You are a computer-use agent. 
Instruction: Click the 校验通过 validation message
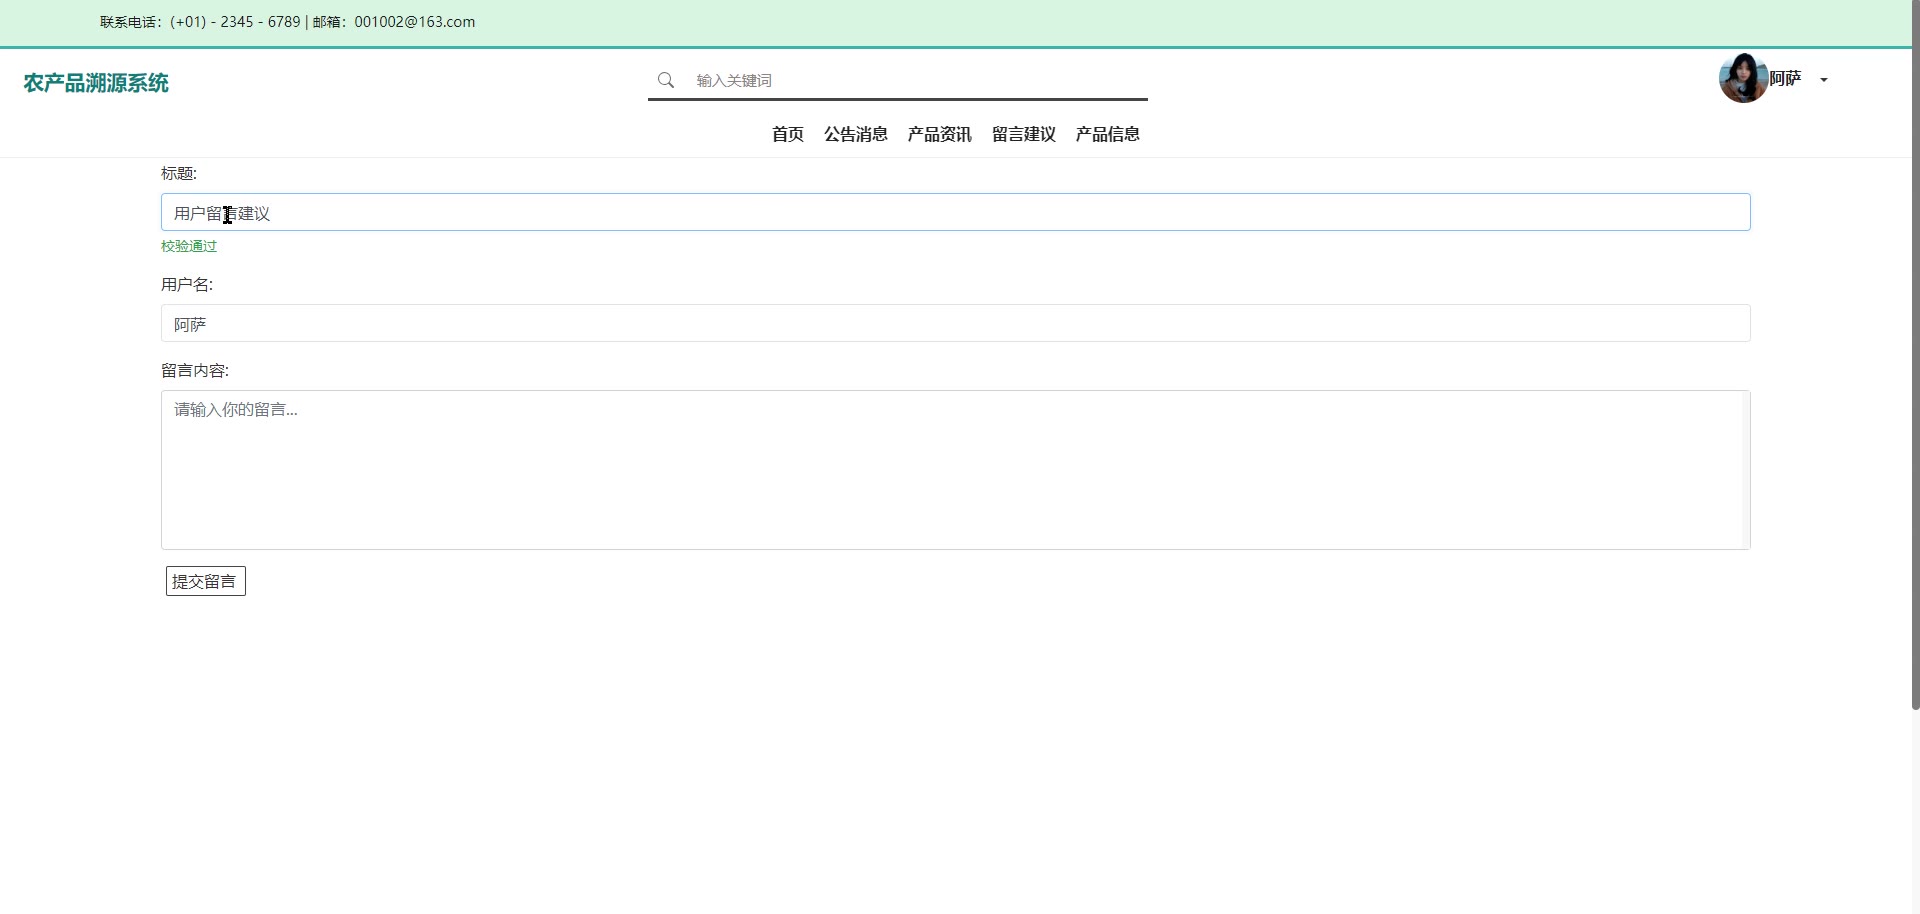[x=189, y=246]
